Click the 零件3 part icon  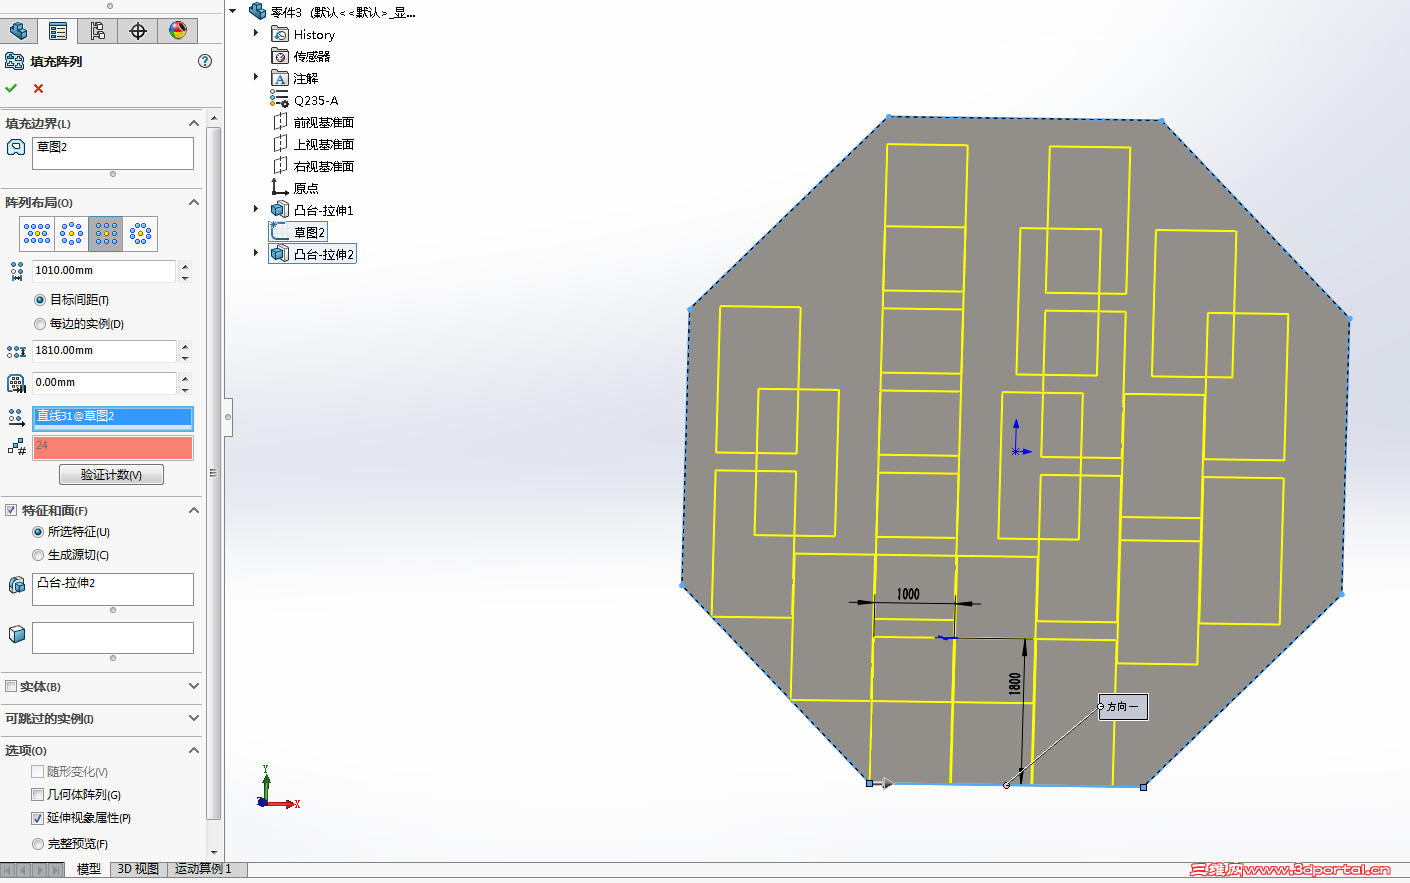(257, 11)
